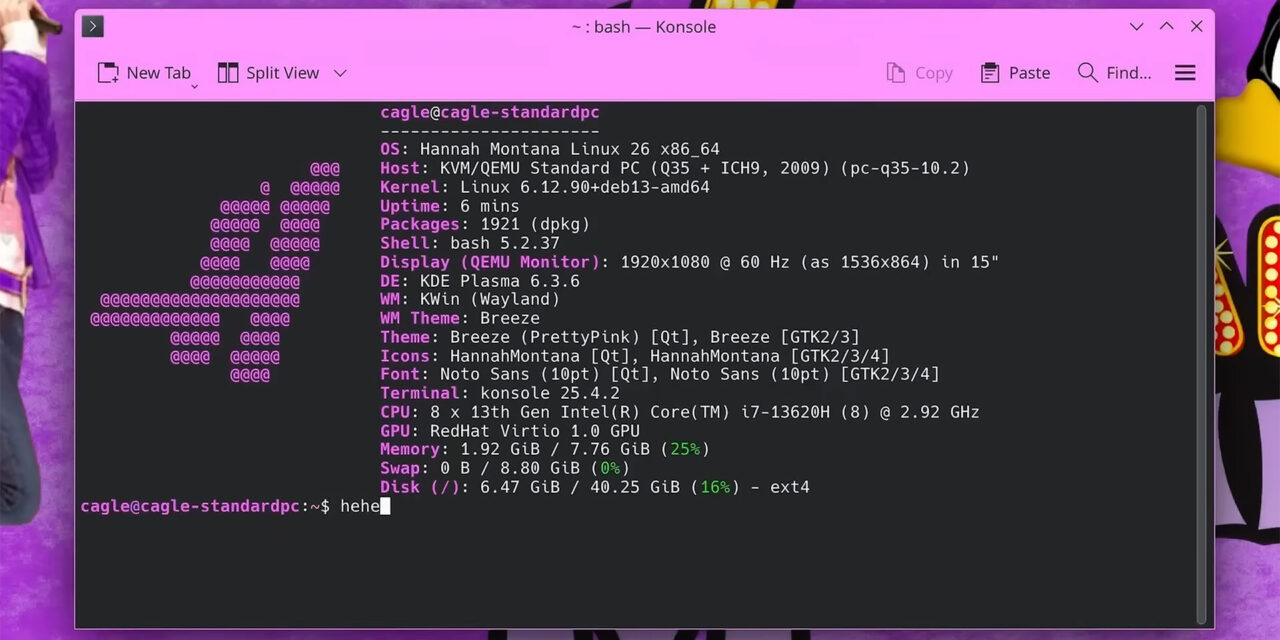The height and width of the screenshot is (640, 1280).
Task: Click the "Font: Noto Sans (10pt)" line
Action: point(660,374)
